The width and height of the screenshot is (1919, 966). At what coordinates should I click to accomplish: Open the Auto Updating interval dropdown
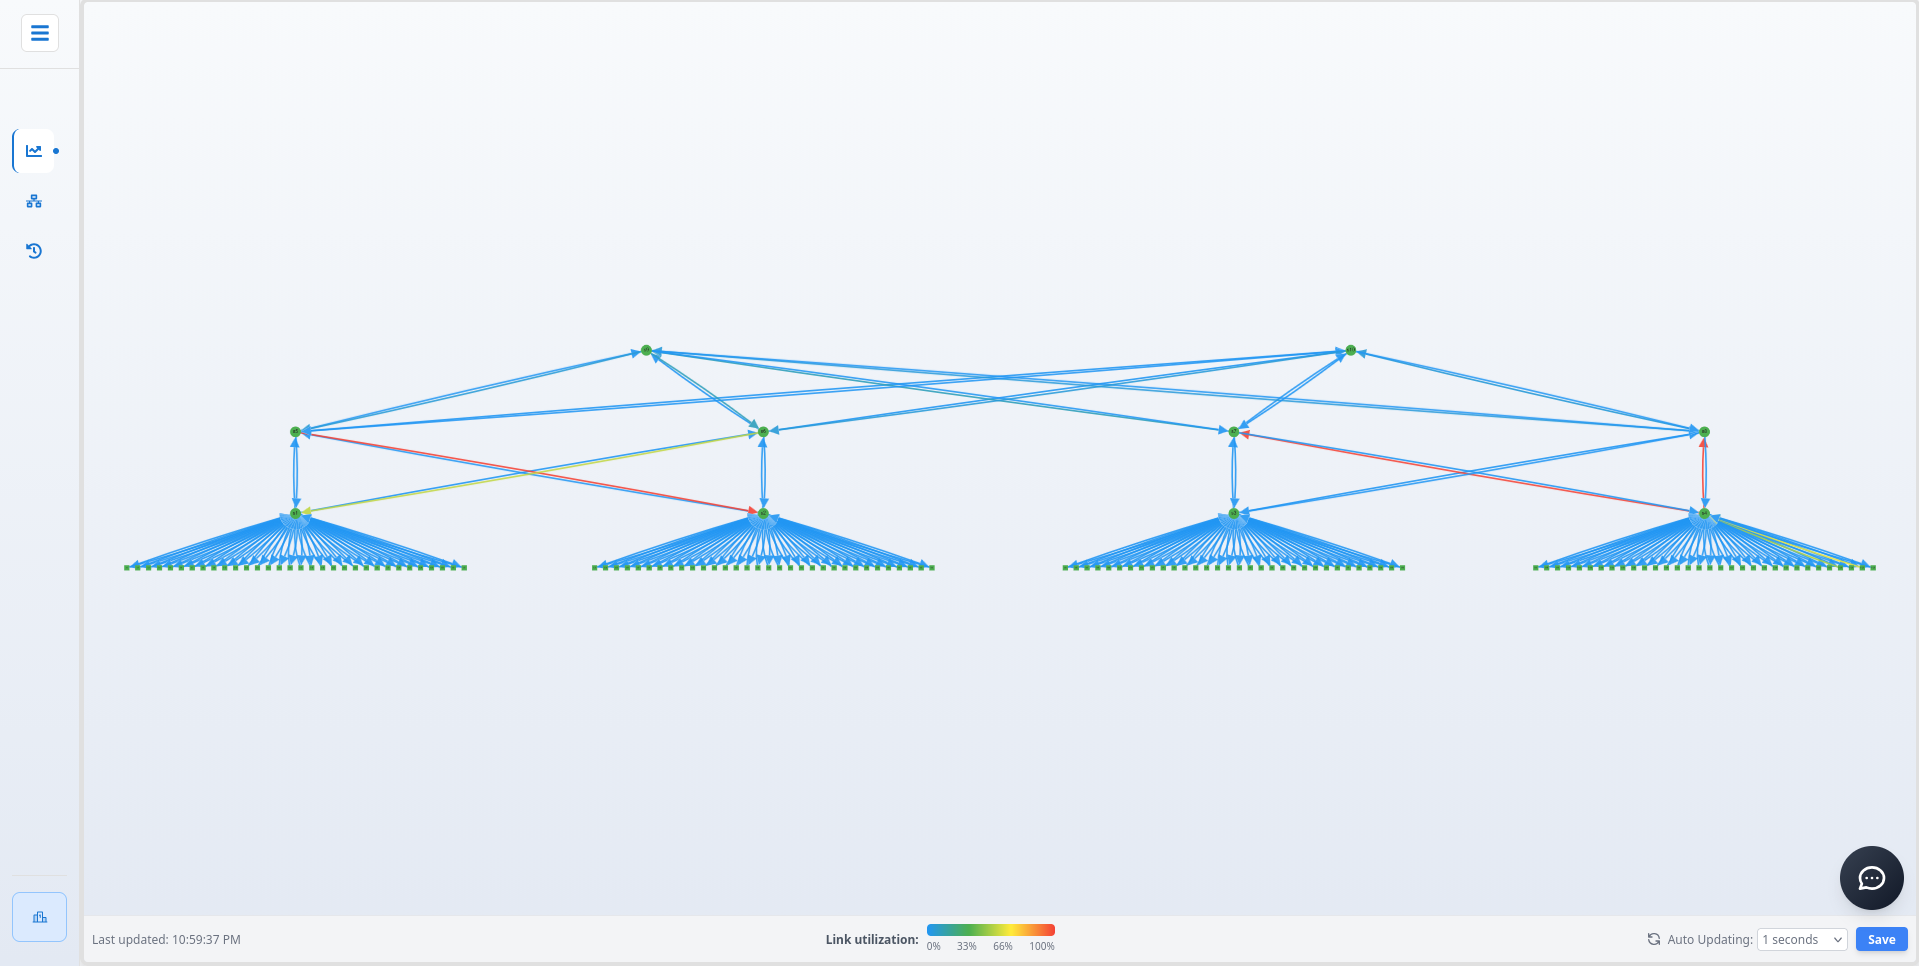coord(1800,939)
